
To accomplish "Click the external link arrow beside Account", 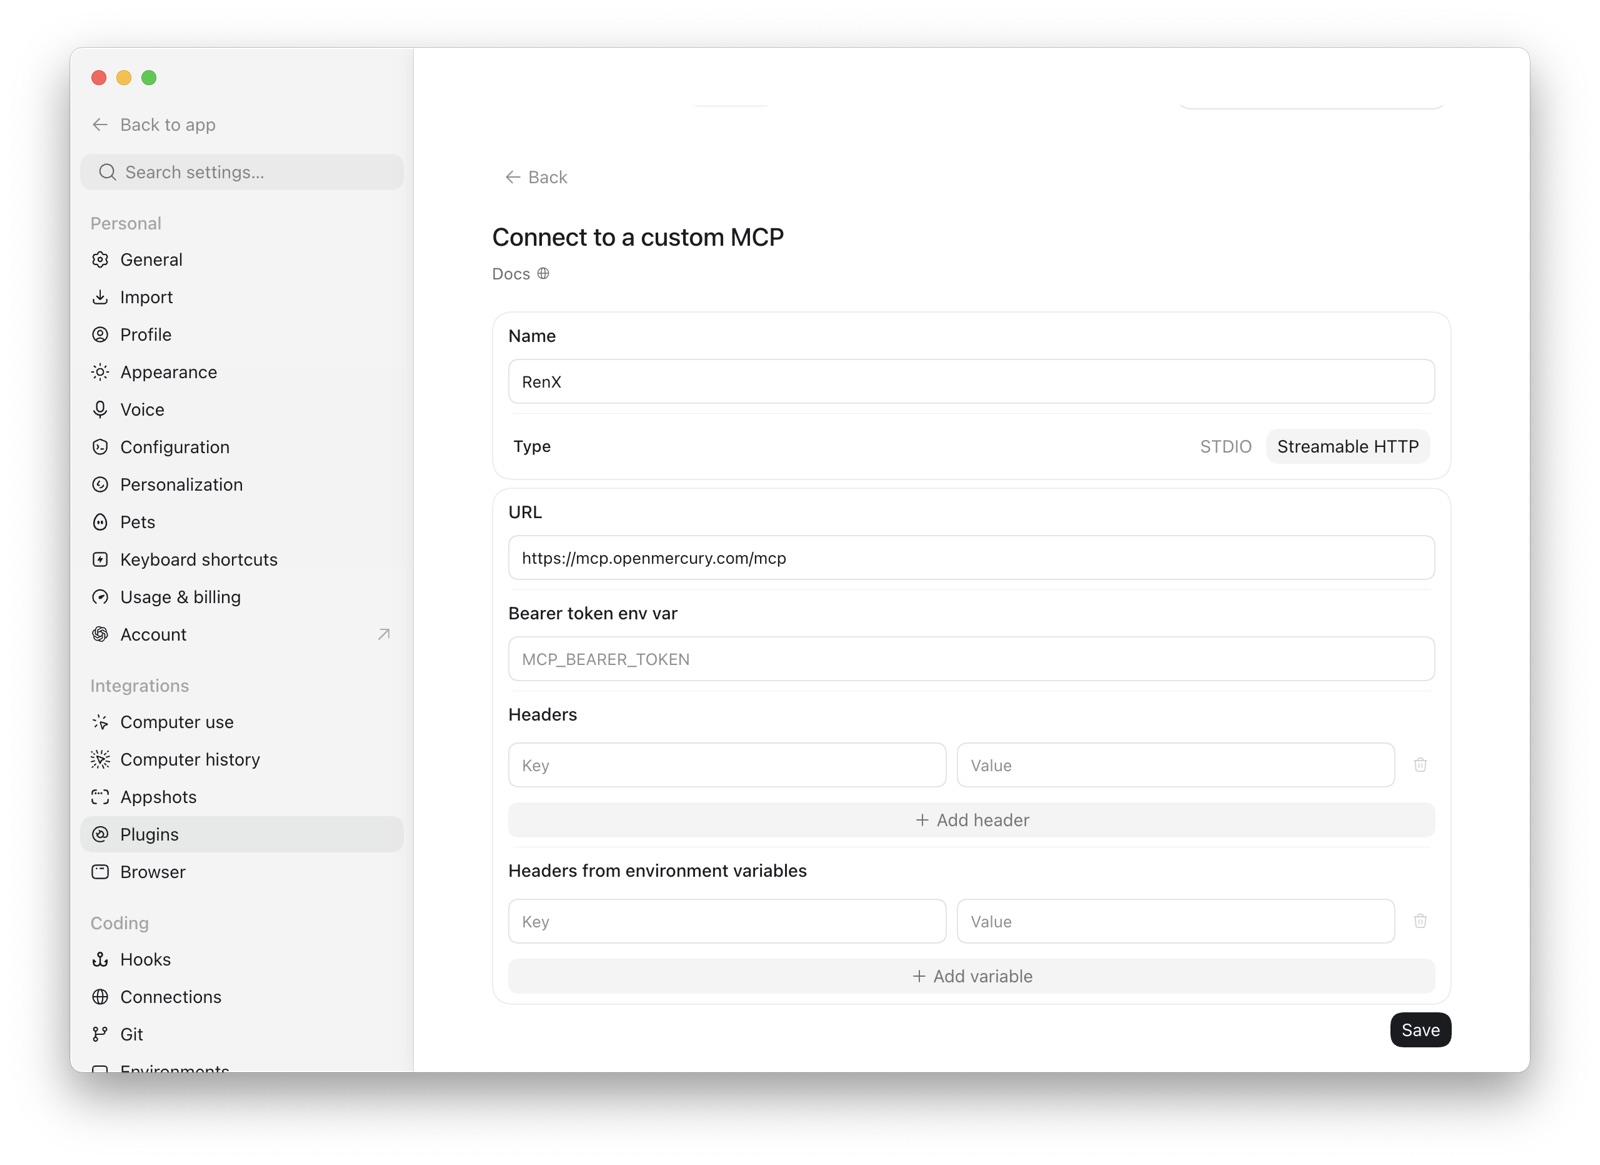I will click(x=384, y=635).
